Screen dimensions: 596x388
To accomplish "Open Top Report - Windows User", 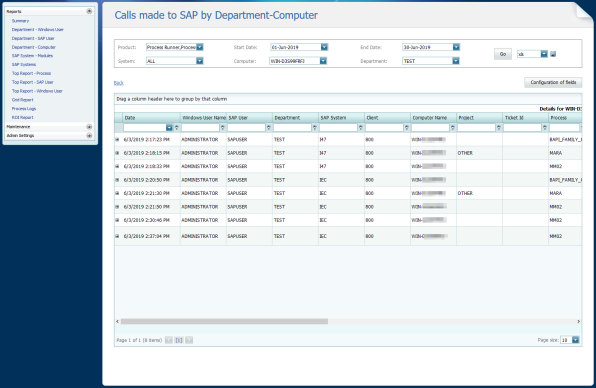I will pos(37,91).
